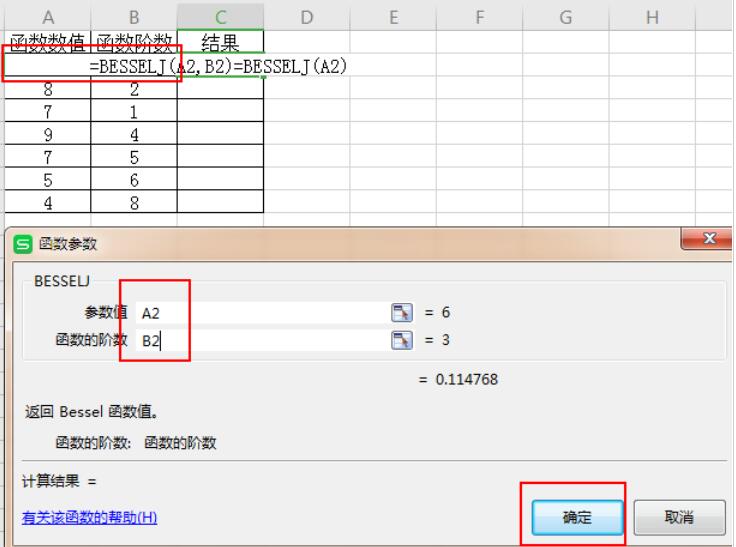
Task: Select column E header
Action: [393, 17]
